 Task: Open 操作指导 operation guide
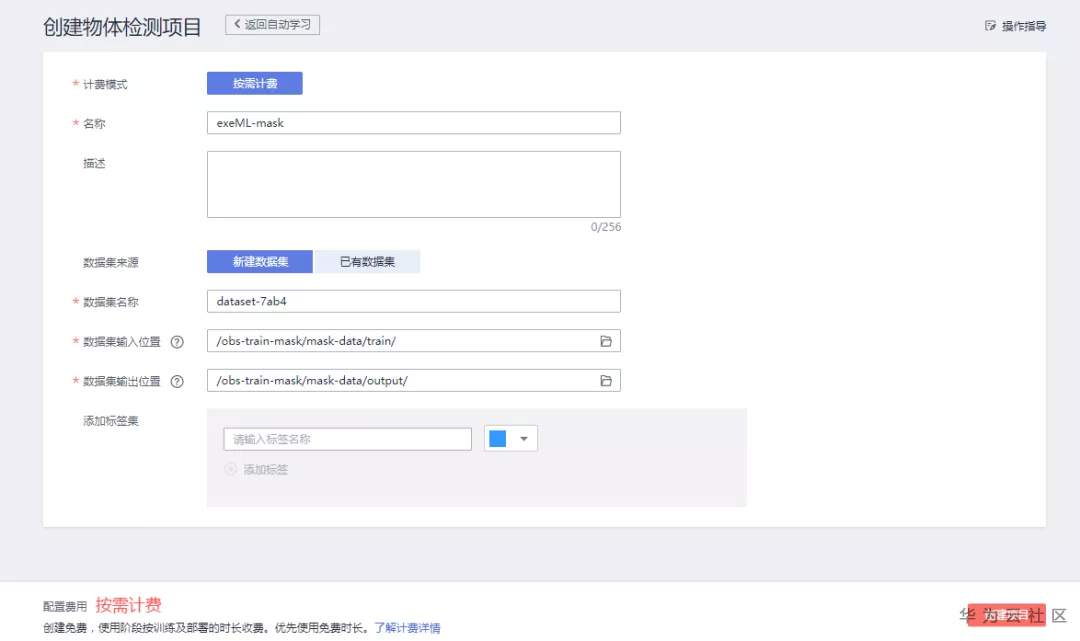click(1015, 26)
